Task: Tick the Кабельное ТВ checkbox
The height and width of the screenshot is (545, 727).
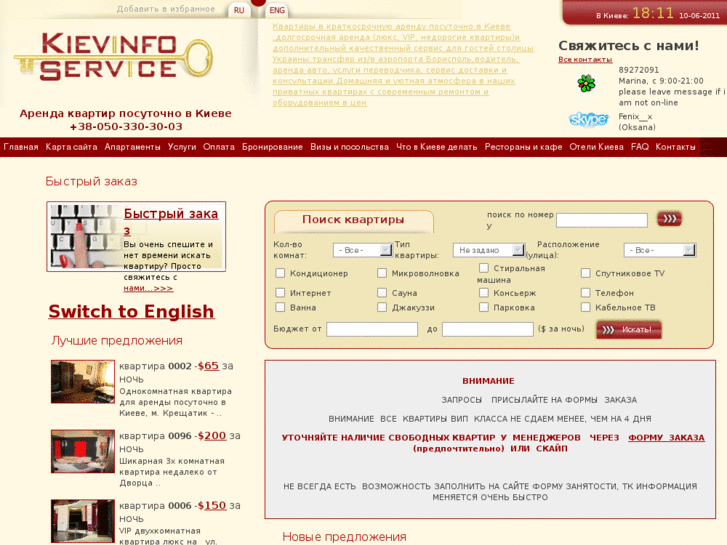Action: (586, 307)
